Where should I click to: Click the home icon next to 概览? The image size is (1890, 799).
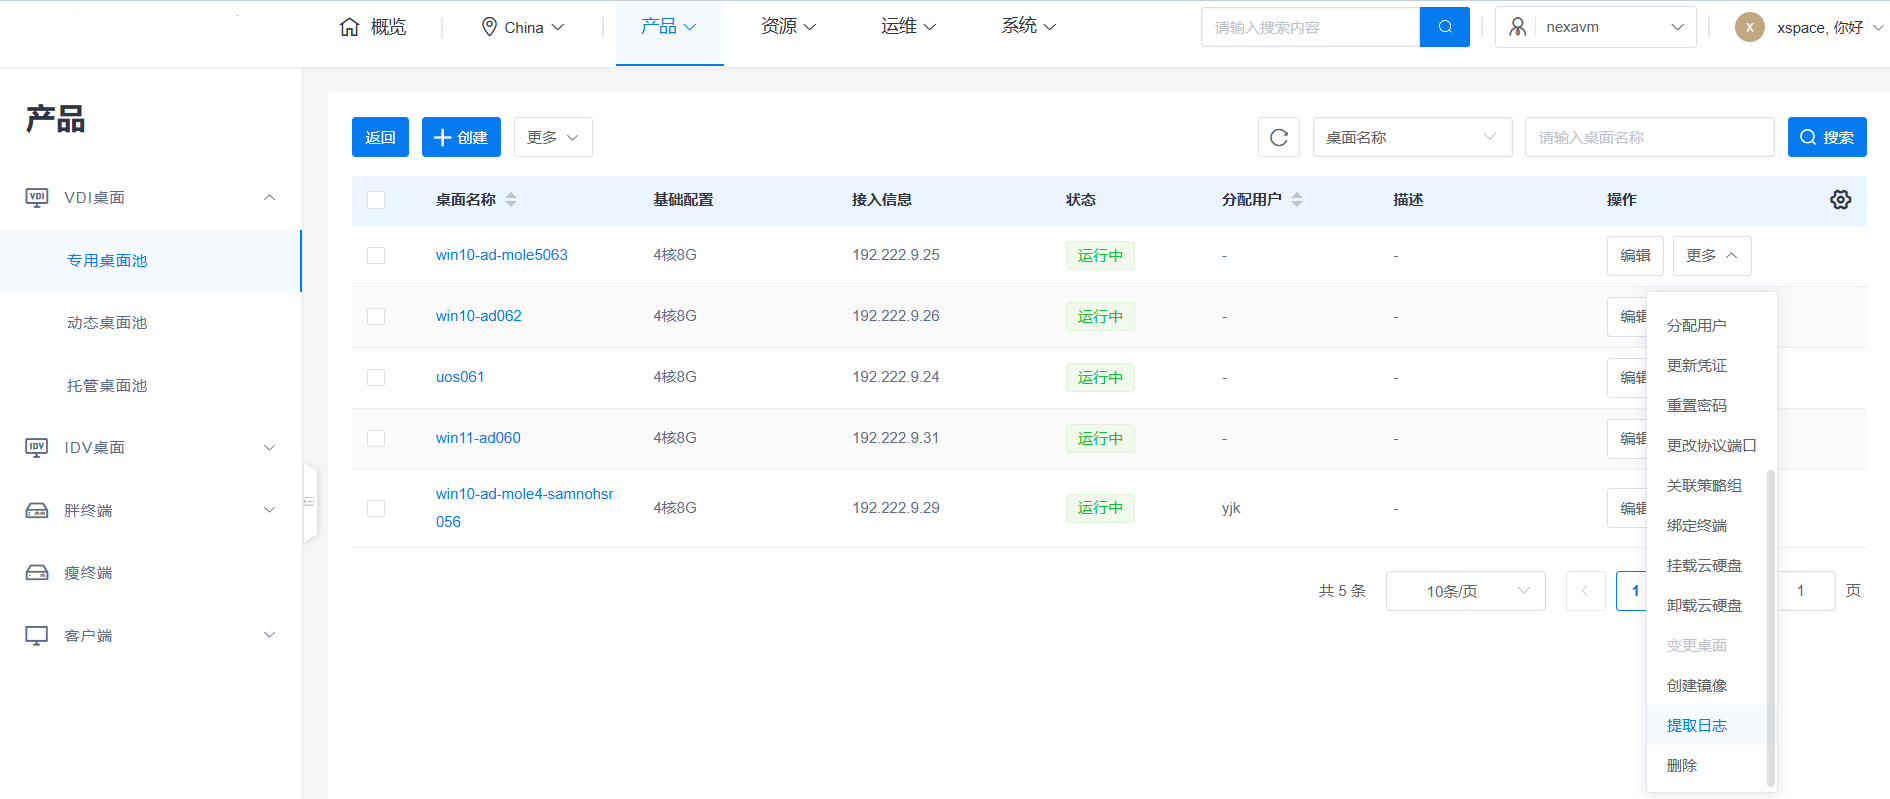coord(349,27)
